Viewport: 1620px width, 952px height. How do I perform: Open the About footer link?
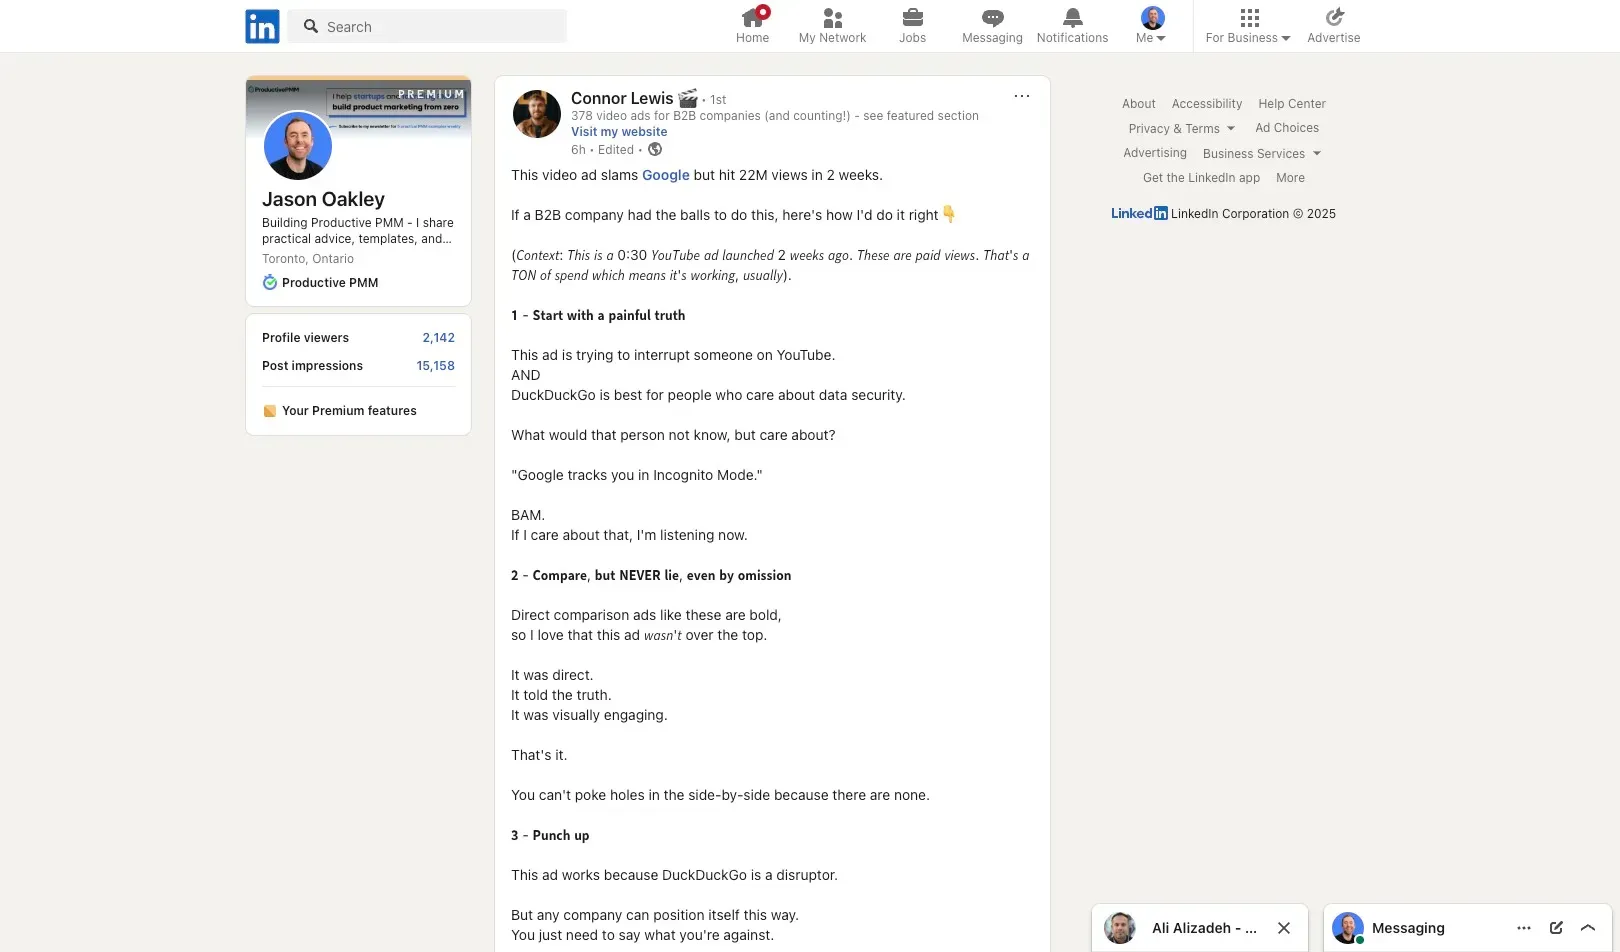pos(1138,104)
